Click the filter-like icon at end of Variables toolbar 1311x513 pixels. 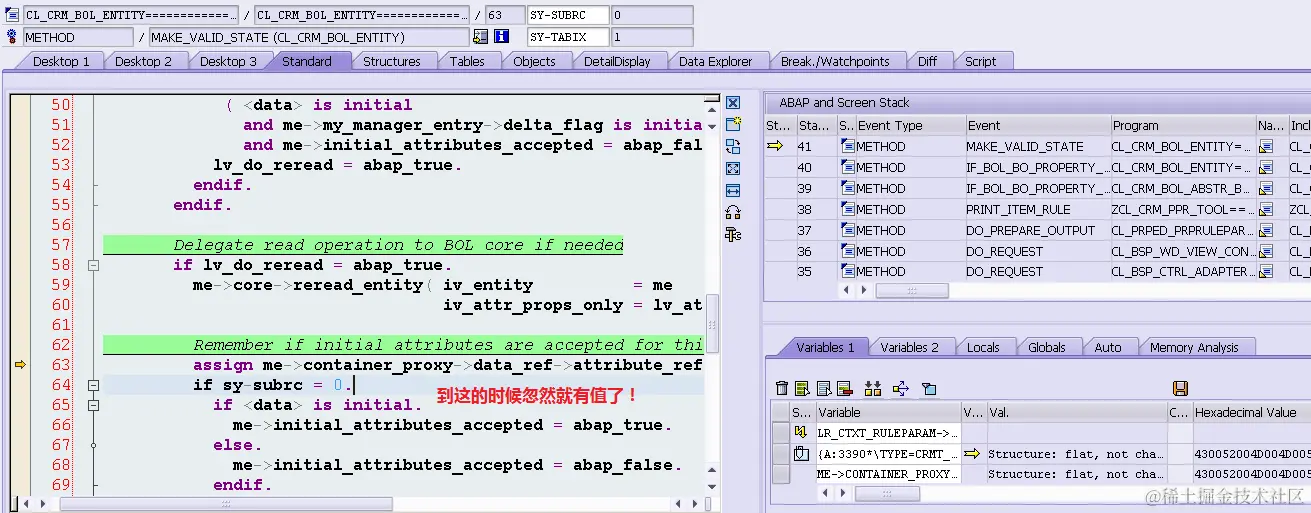[929, 388]
